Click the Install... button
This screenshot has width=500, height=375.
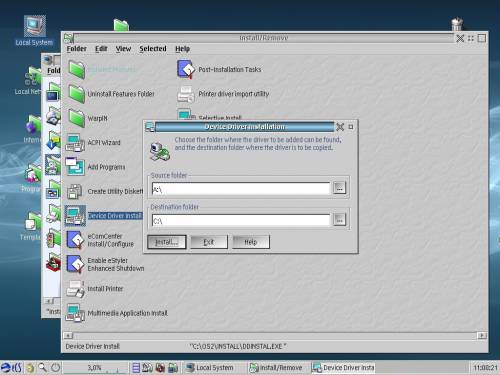point(167,242)
